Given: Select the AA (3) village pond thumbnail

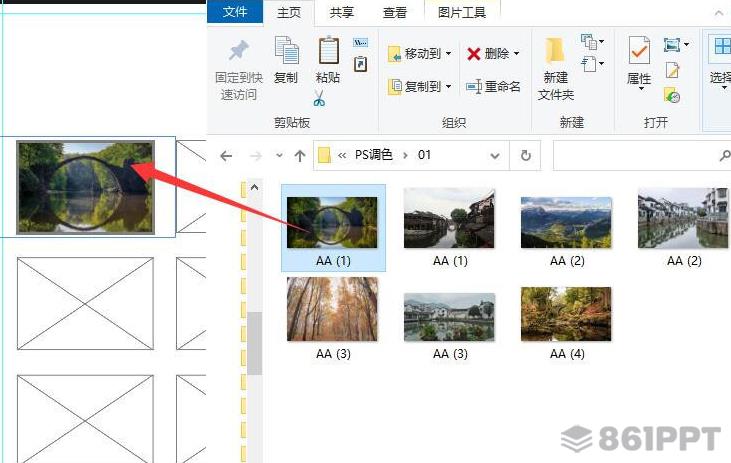Looking at the screenshot, I should (449, 317).
